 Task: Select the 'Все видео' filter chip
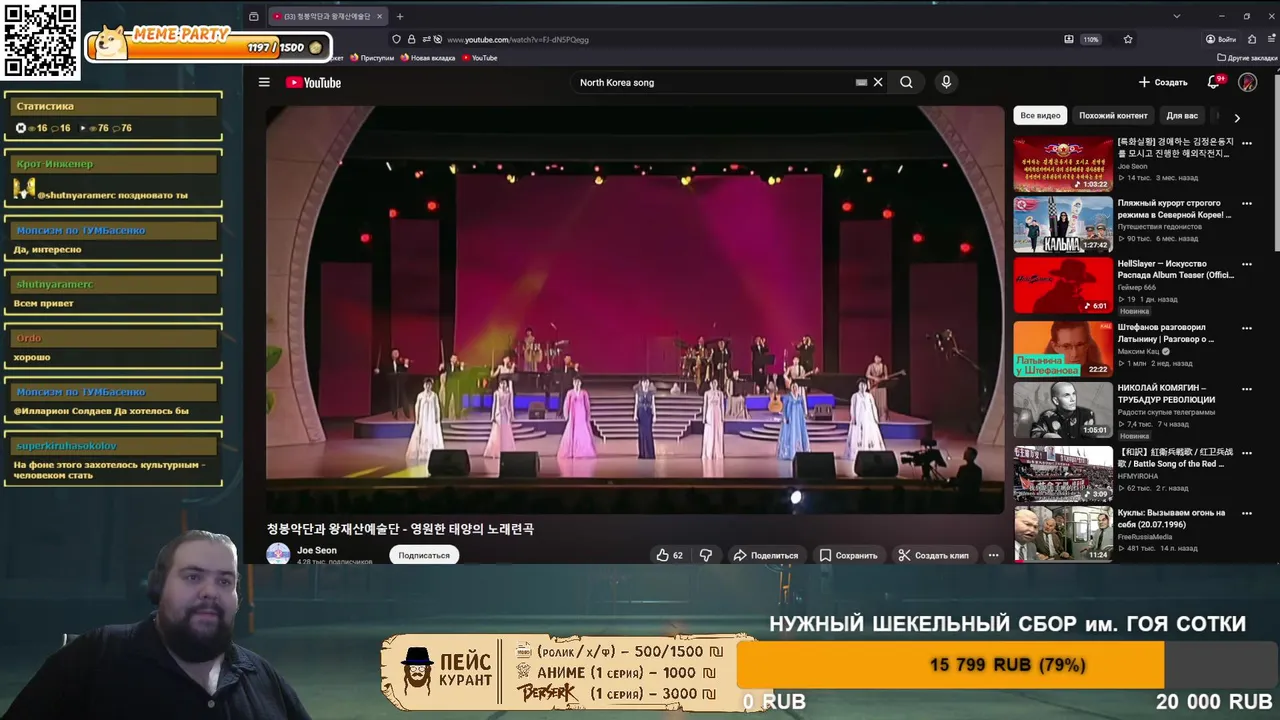click(x=1040, y=115)
